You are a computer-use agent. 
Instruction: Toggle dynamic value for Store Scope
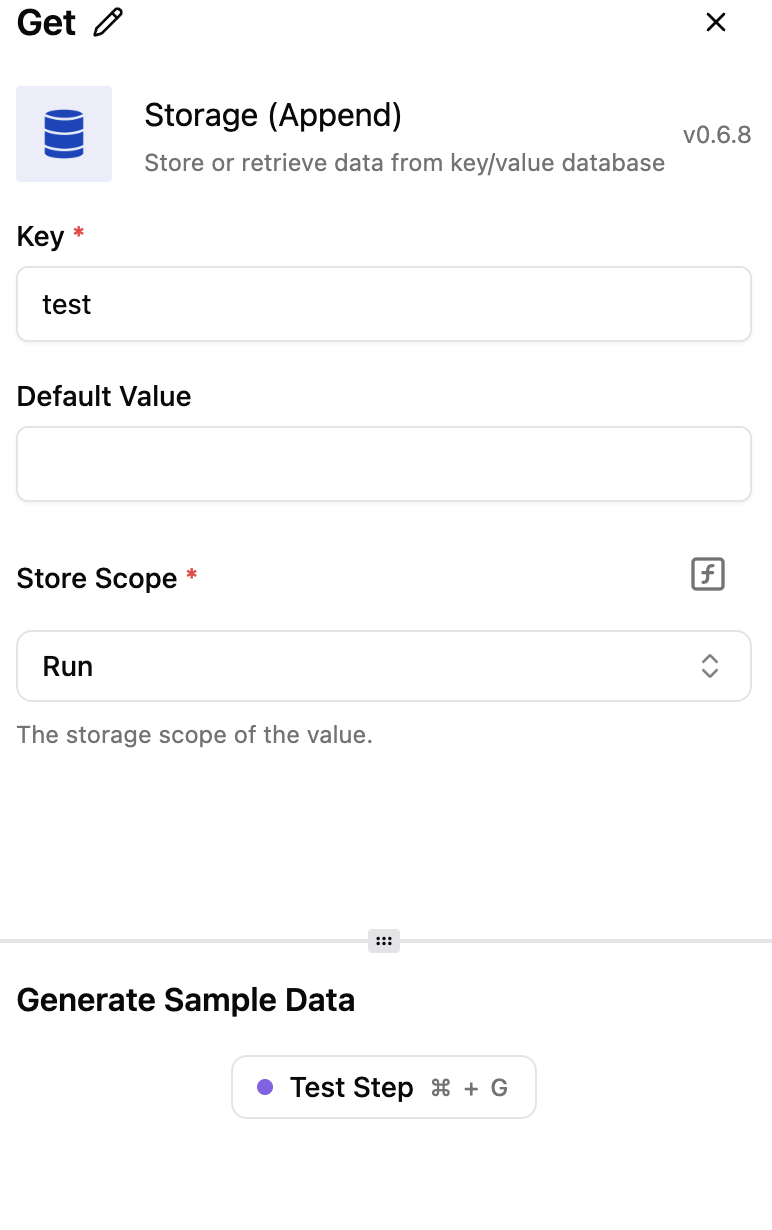pos(708,574)
